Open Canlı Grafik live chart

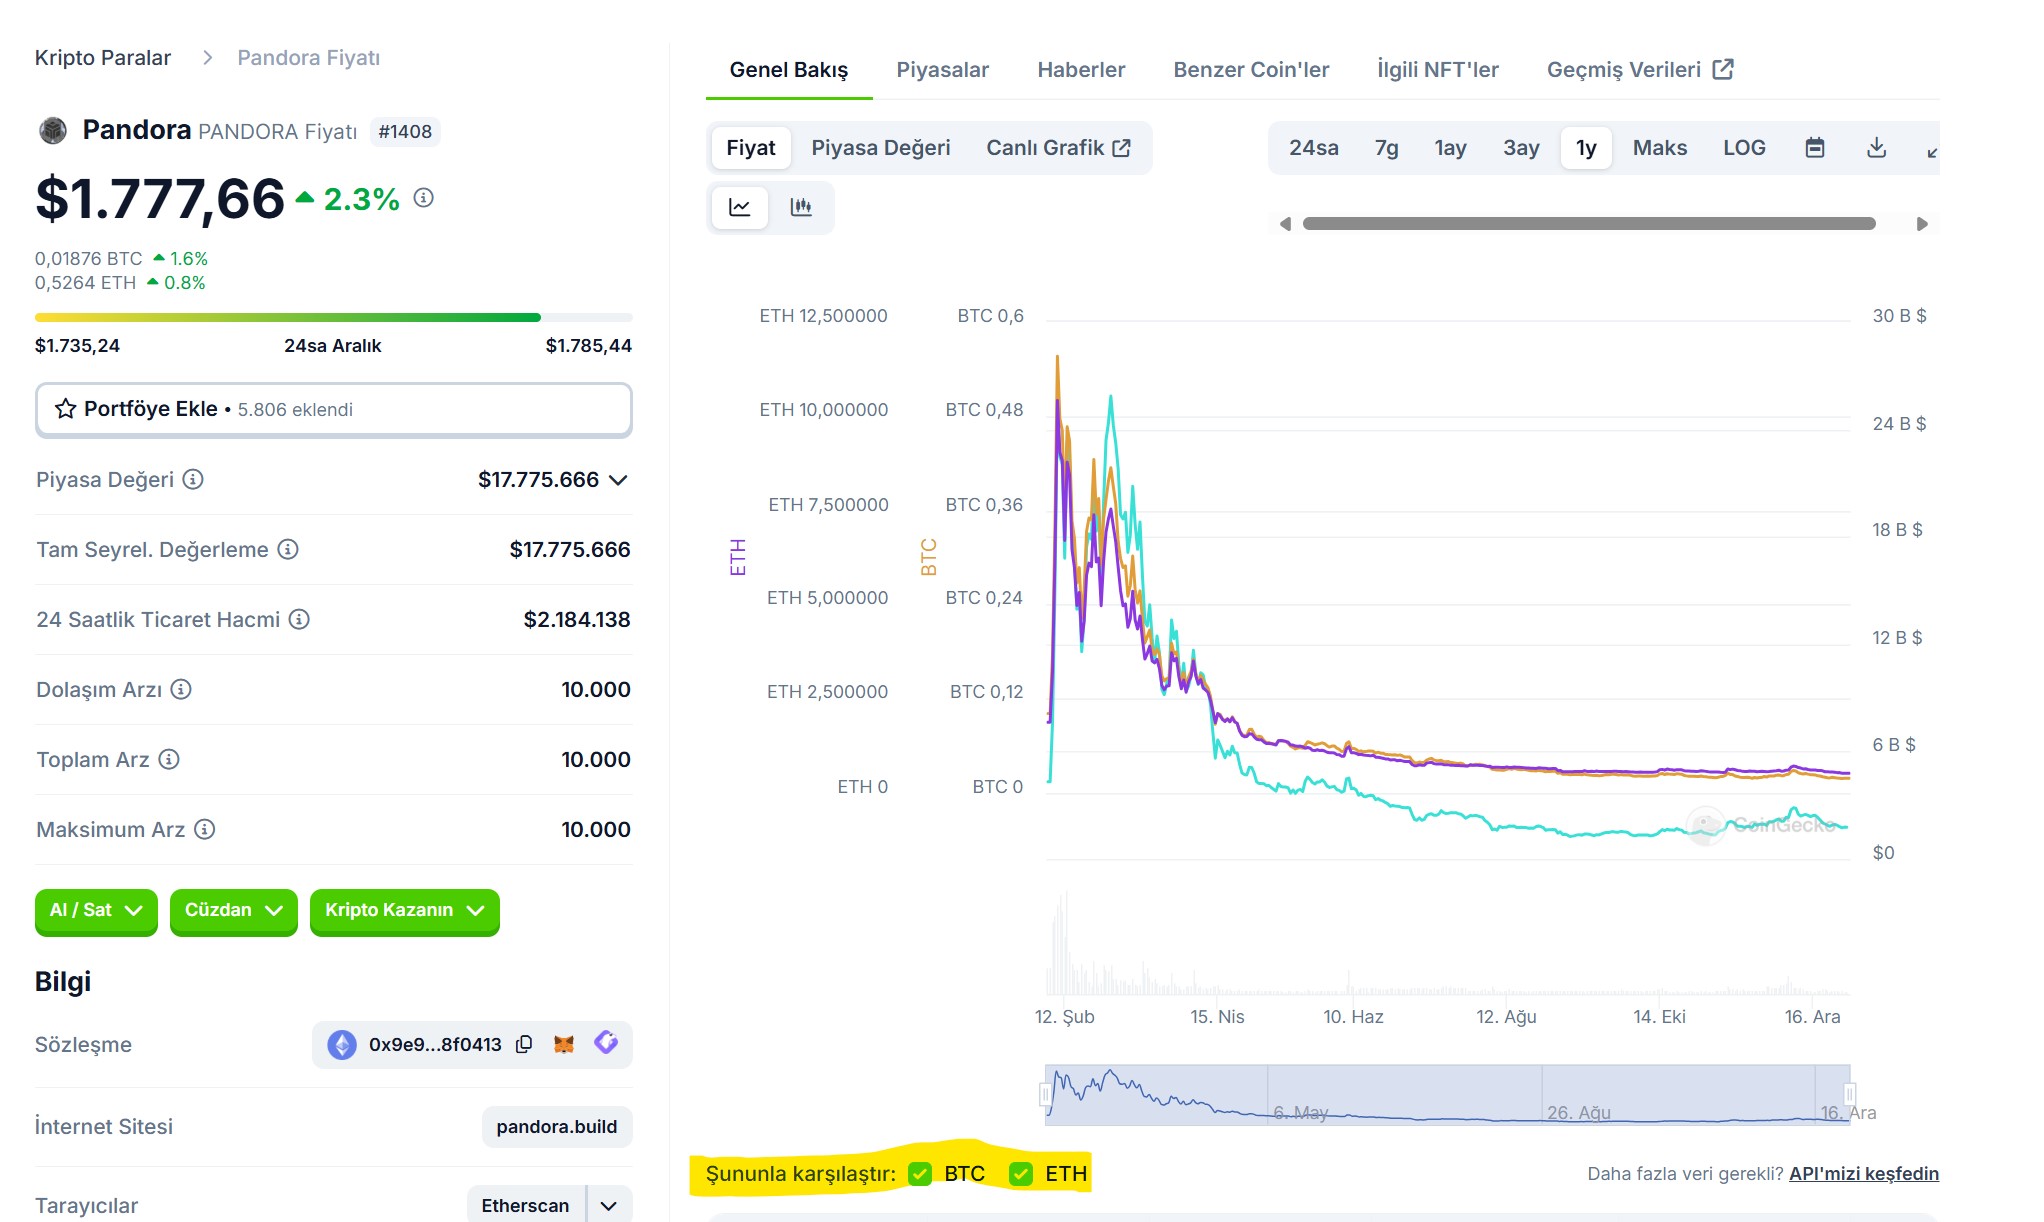(1058, 148)
